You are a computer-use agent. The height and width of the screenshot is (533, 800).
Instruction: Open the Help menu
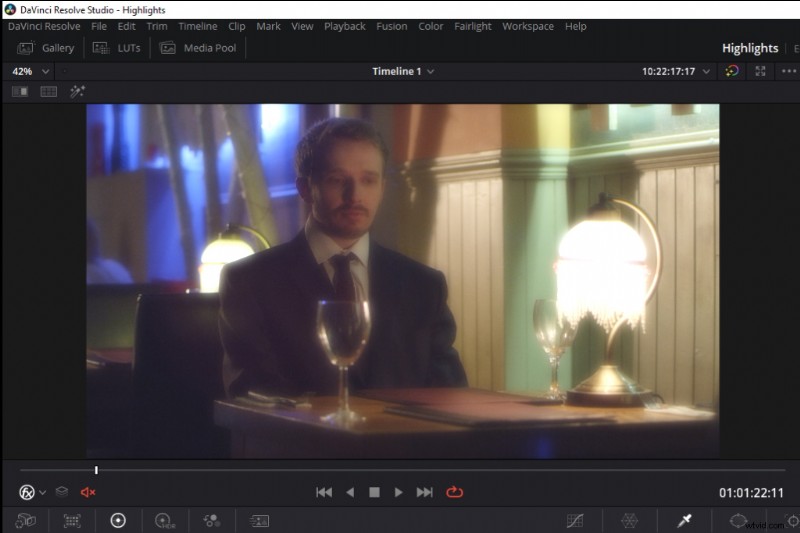pyautogui.click(x=576, y=27)
